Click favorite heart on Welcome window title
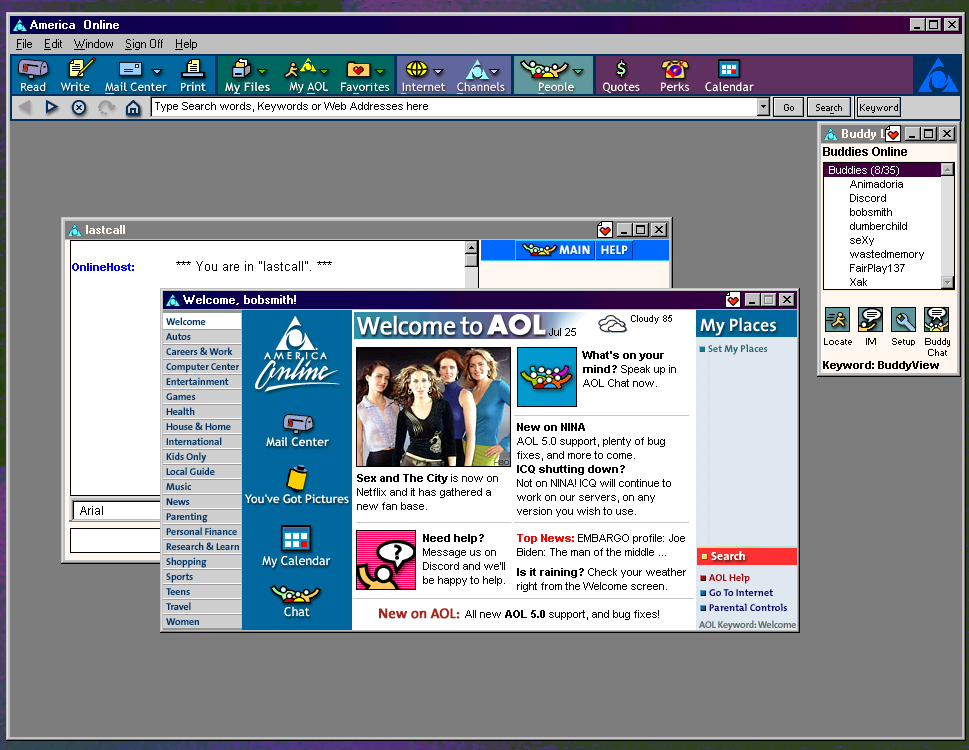The height and width of the screenshot is (750, 969). point(733,300)
